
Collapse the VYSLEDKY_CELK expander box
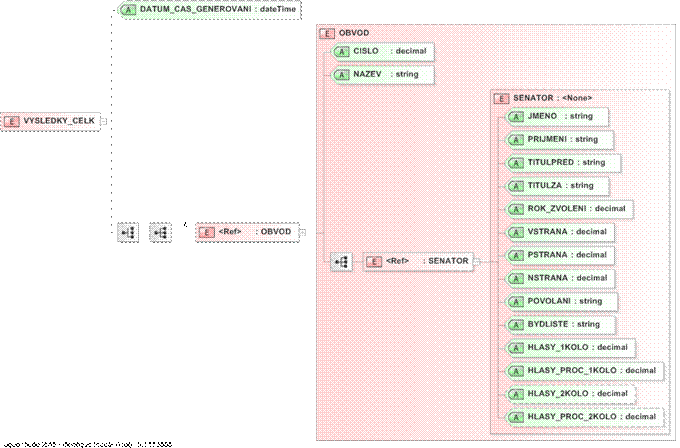(x=103, y=121)
